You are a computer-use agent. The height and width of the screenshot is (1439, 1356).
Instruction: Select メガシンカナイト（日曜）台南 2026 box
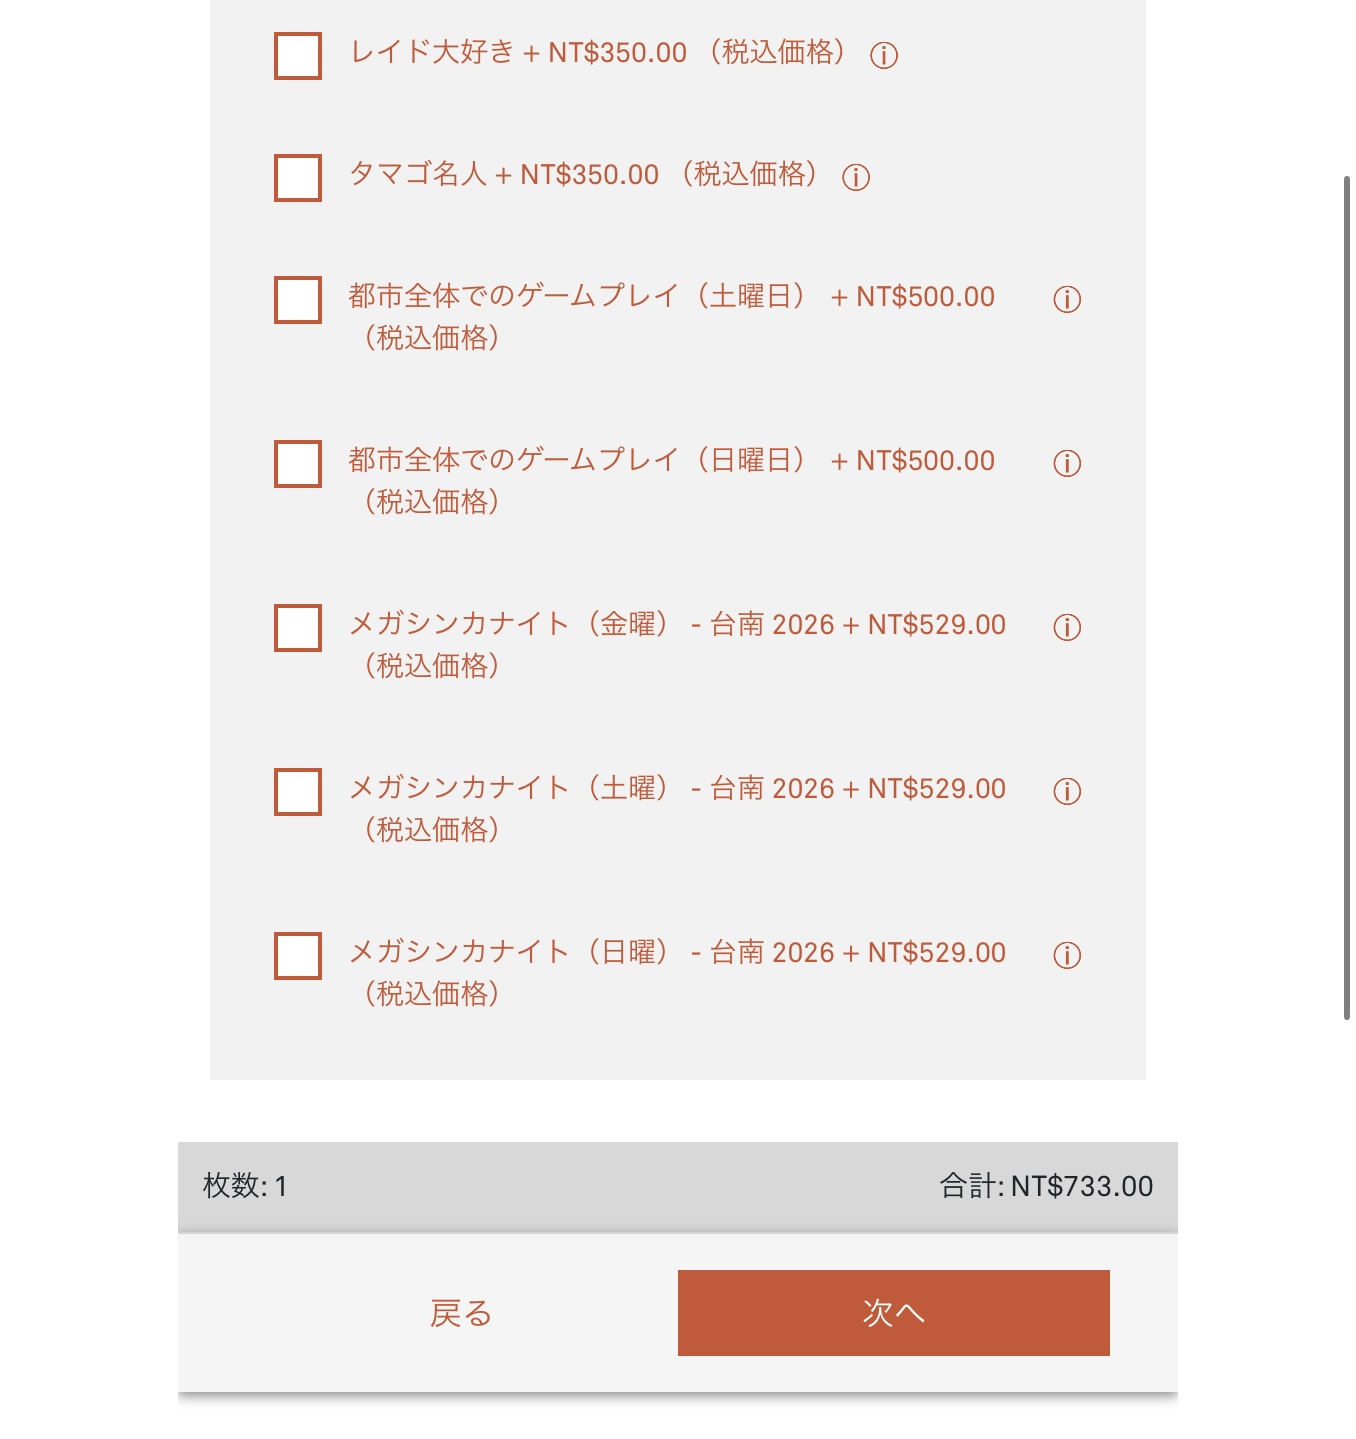click(x=298, y=956)
